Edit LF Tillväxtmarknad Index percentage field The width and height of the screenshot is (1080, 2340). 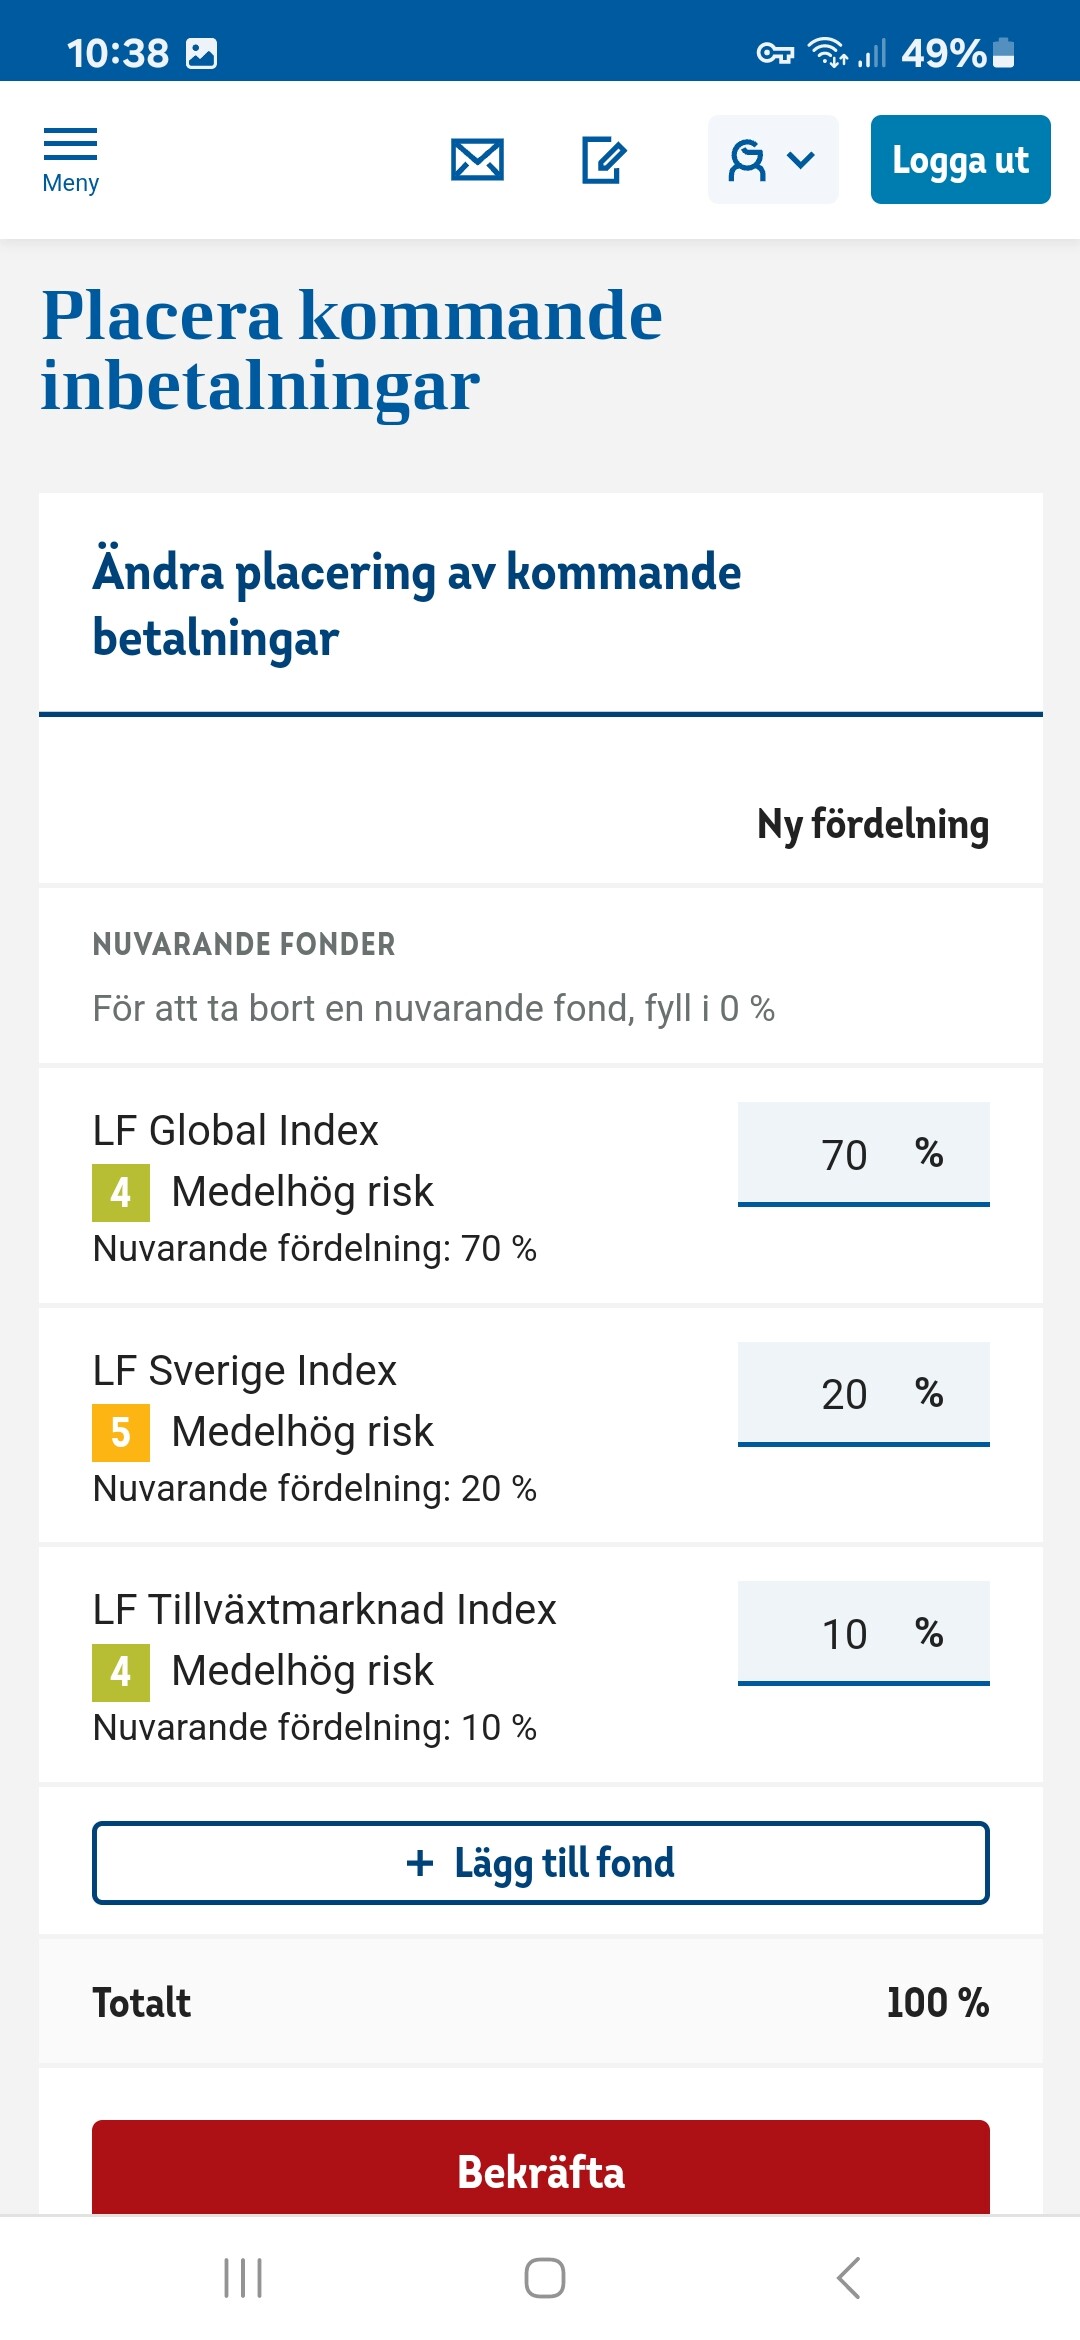[x=862, y=1634]
